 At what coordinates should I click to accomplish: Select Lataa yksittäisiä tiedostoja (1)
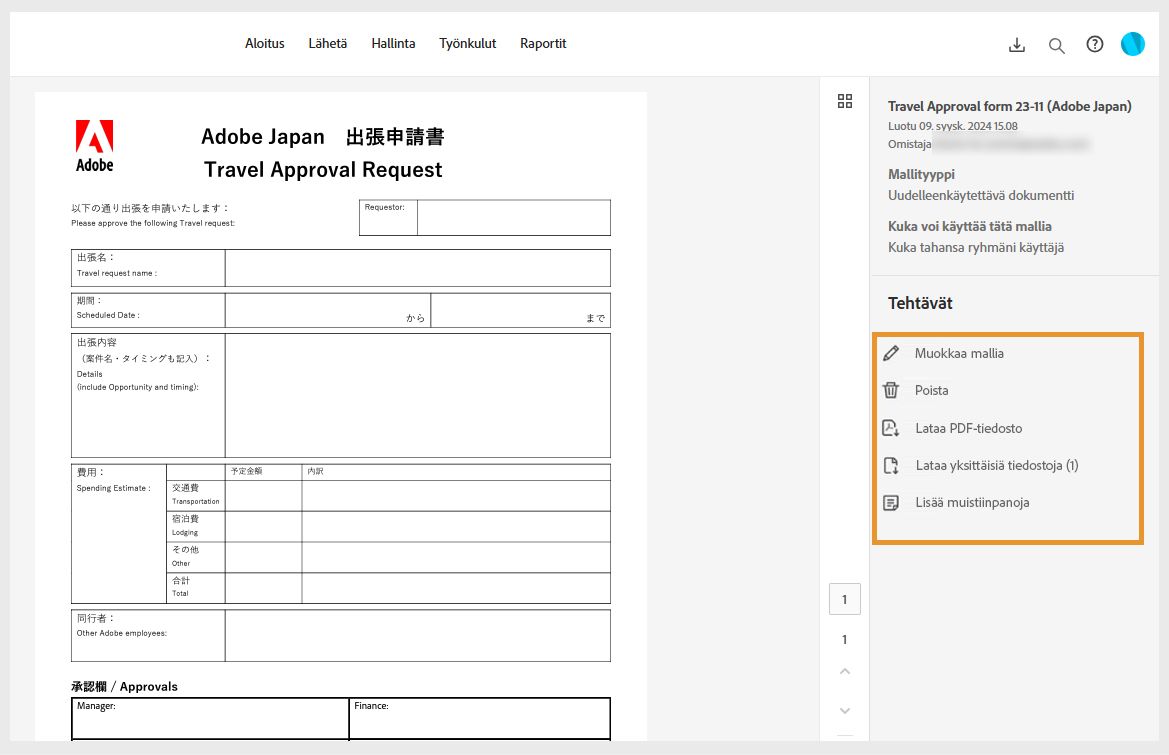(997, 465)
